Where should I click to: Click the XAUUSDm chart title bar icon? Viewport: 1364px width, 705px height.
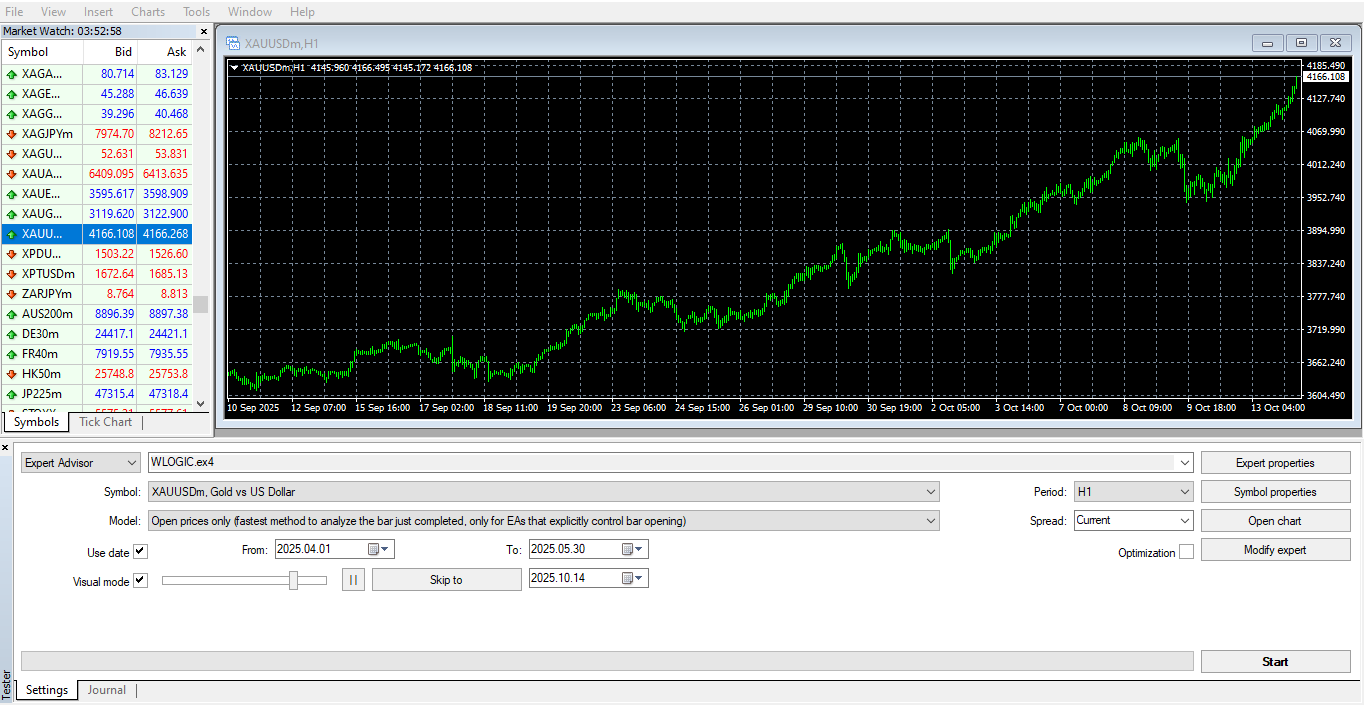click(231, 43)
